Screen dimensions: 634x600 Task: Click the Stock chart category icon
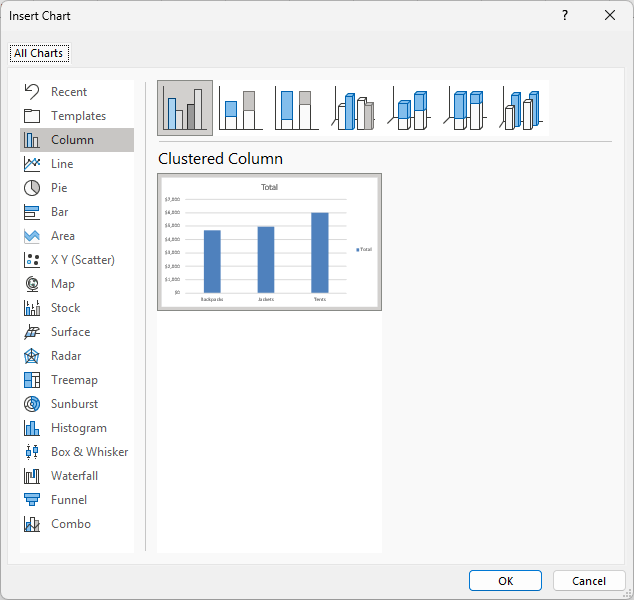point(32,308)
